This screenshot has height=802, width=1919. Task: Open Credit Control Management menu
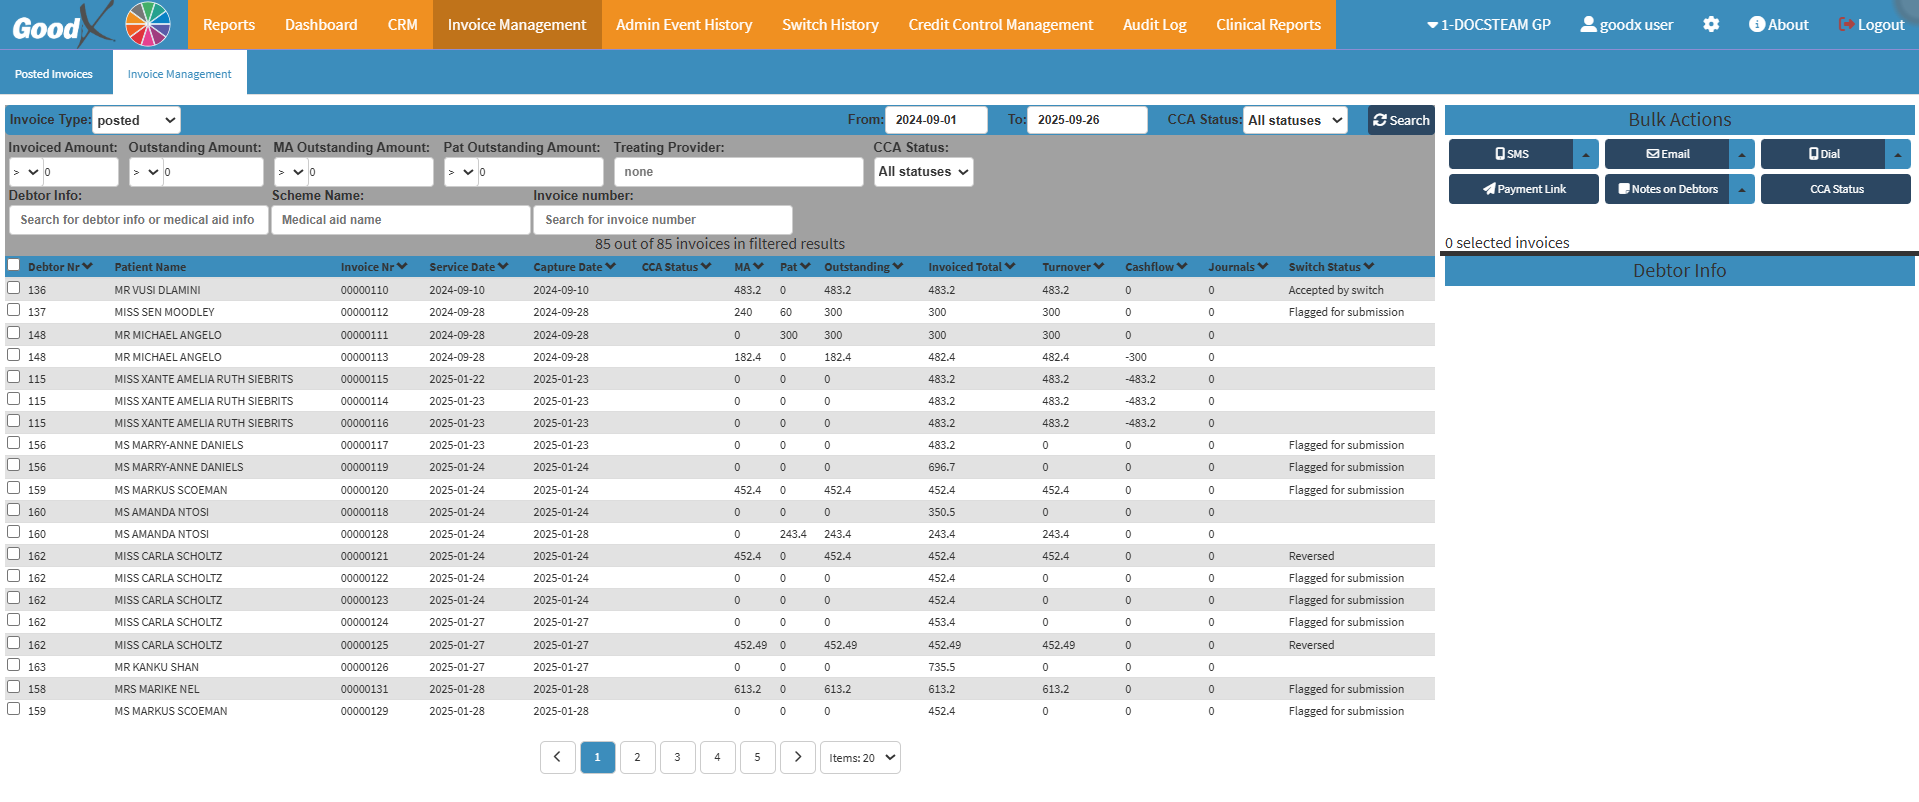click(x=1000, y=24)
